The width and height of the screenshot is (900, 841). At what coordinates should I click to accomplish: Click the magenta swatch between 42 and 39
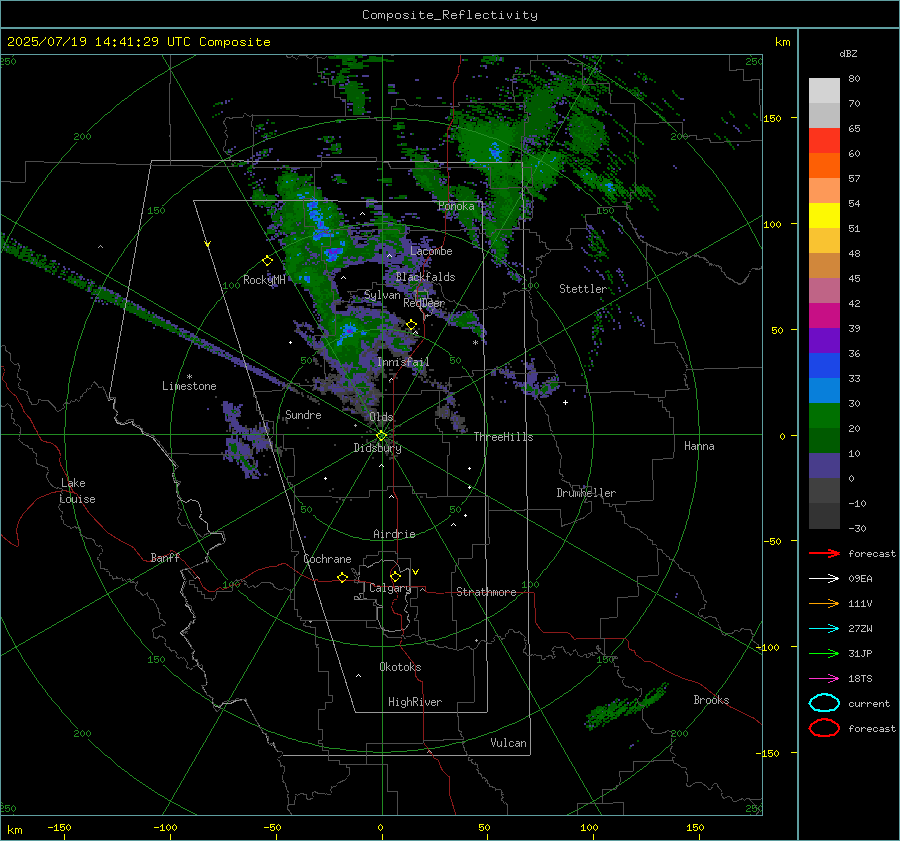click(x=824, y=315)
